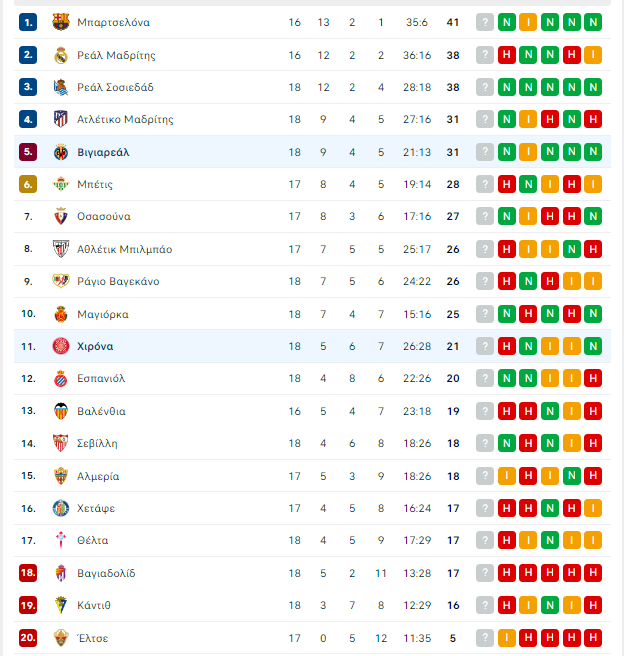Click the Barcelona club crest icon
The width and height of the screenshot is (624, 656).
[61, 22]
